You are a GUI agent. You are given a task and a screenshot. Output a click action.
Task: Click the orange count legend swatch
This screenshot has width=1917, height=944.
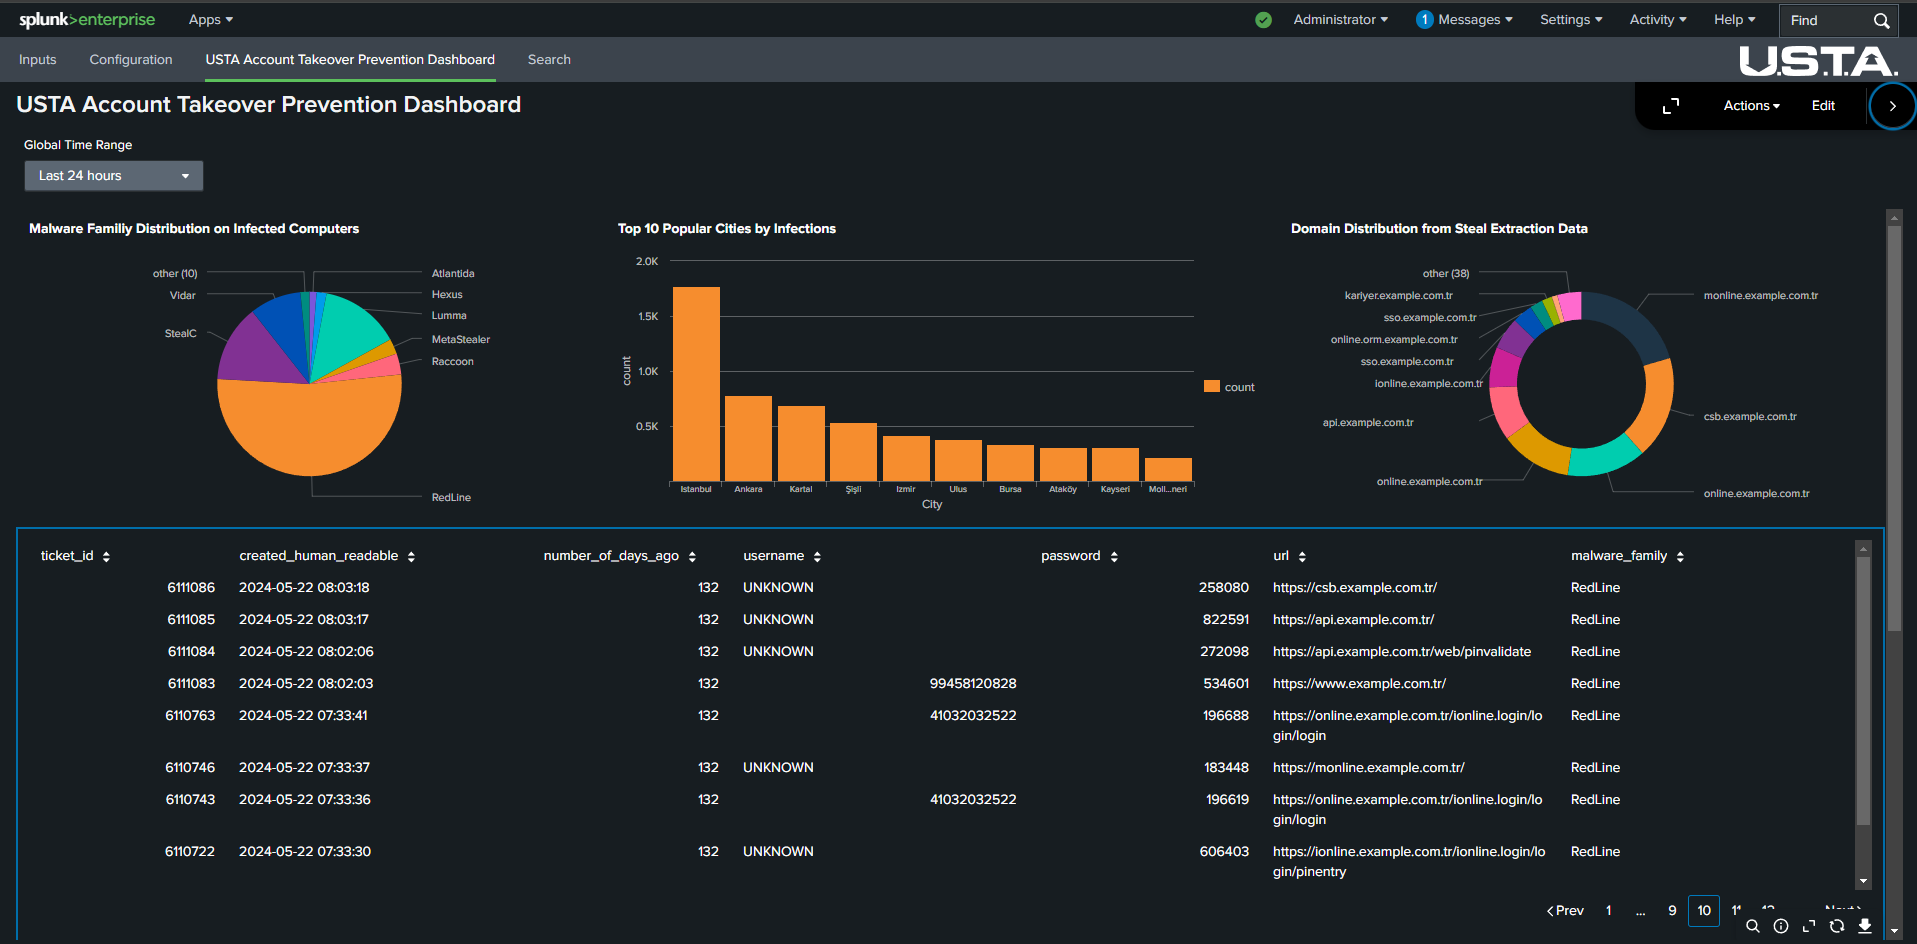(x=1212, y=386)
